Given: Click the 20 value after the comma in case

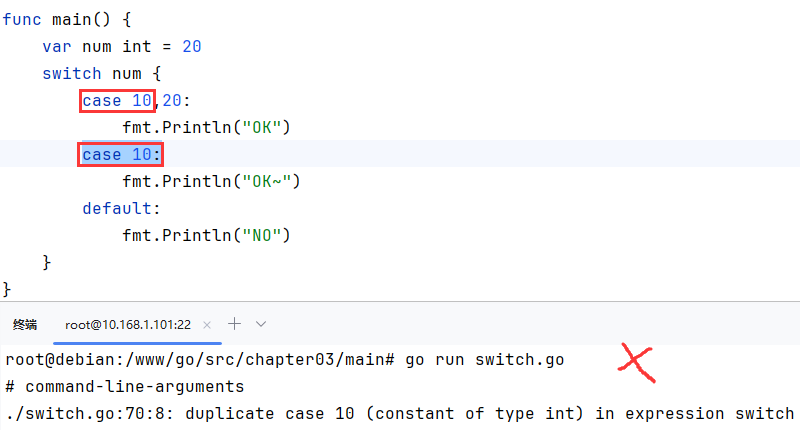Looking at the screenshot, I should tap(172, 100).
